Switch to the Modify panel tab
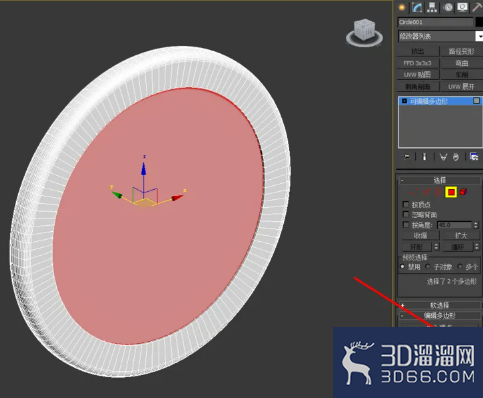The width and height of the screenshot is (483, 398). 417,7
